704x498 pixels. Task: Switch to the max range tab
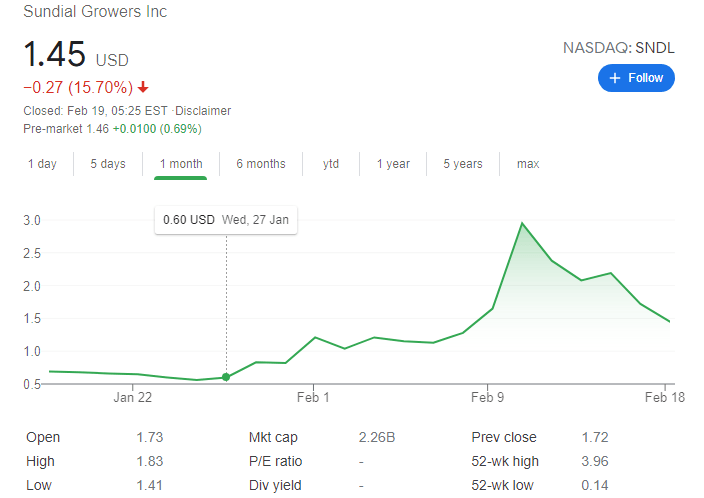pos(528,164)
